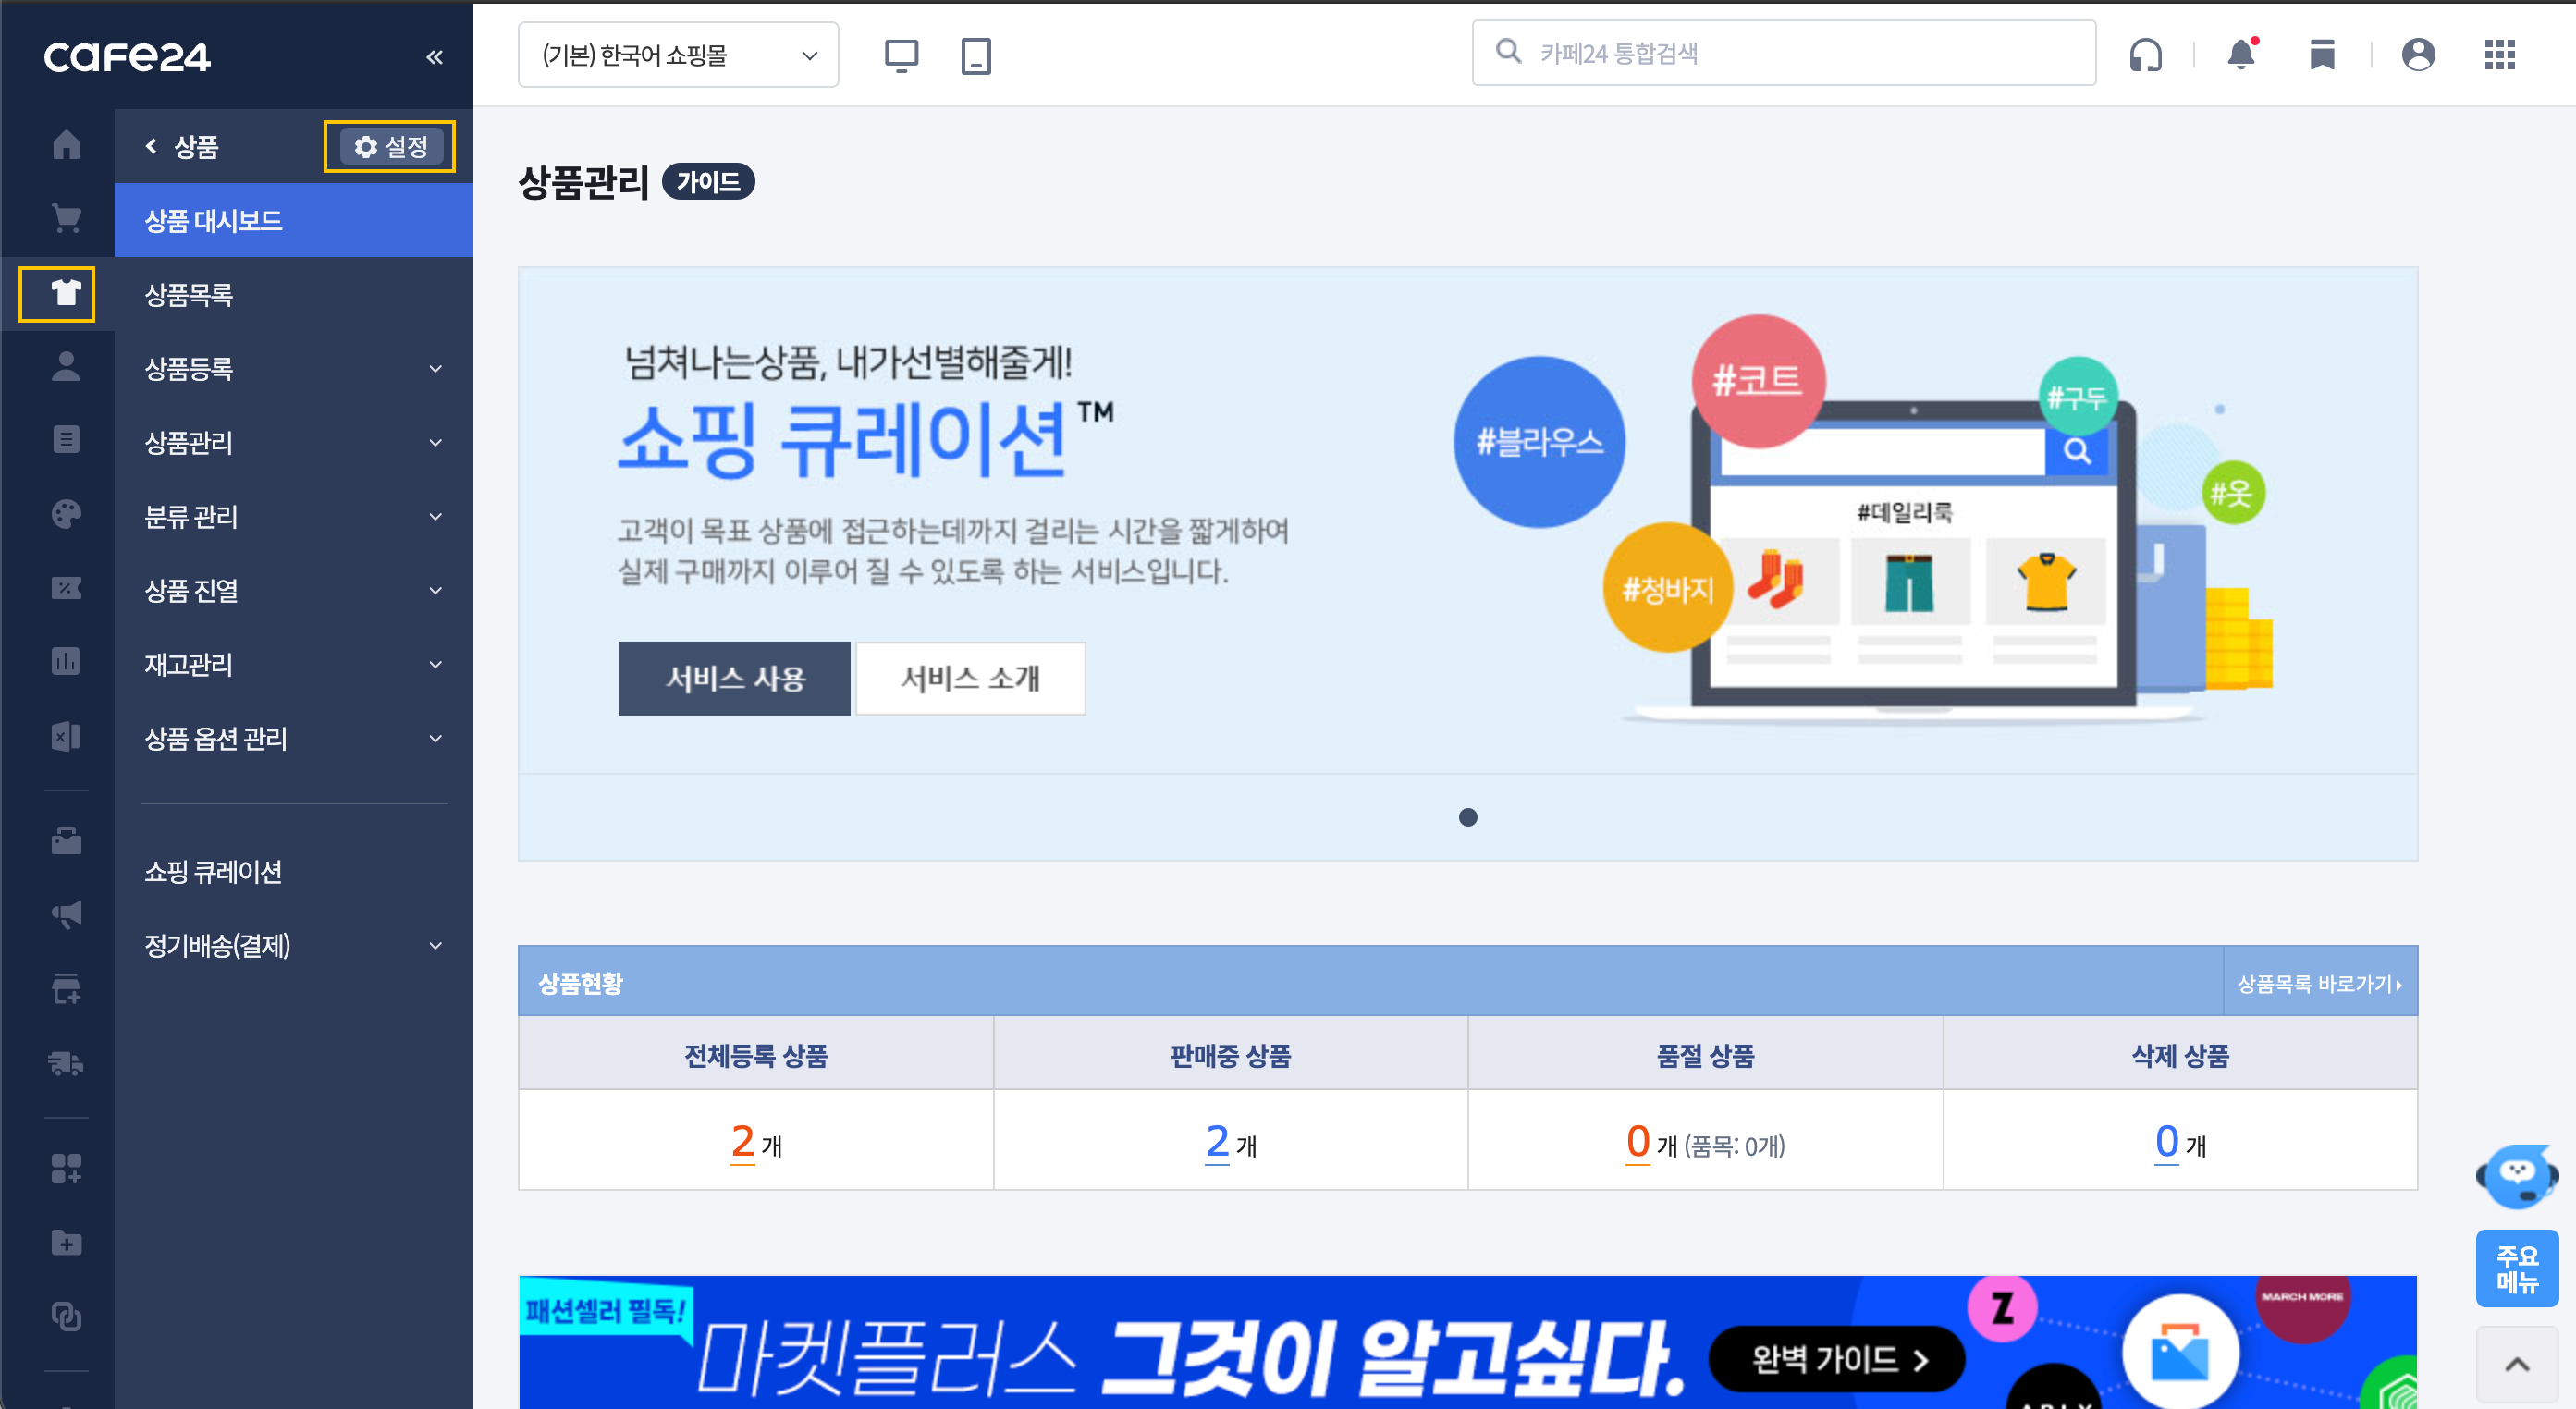Open the store box icon in the sidebar

coord(66,840)
